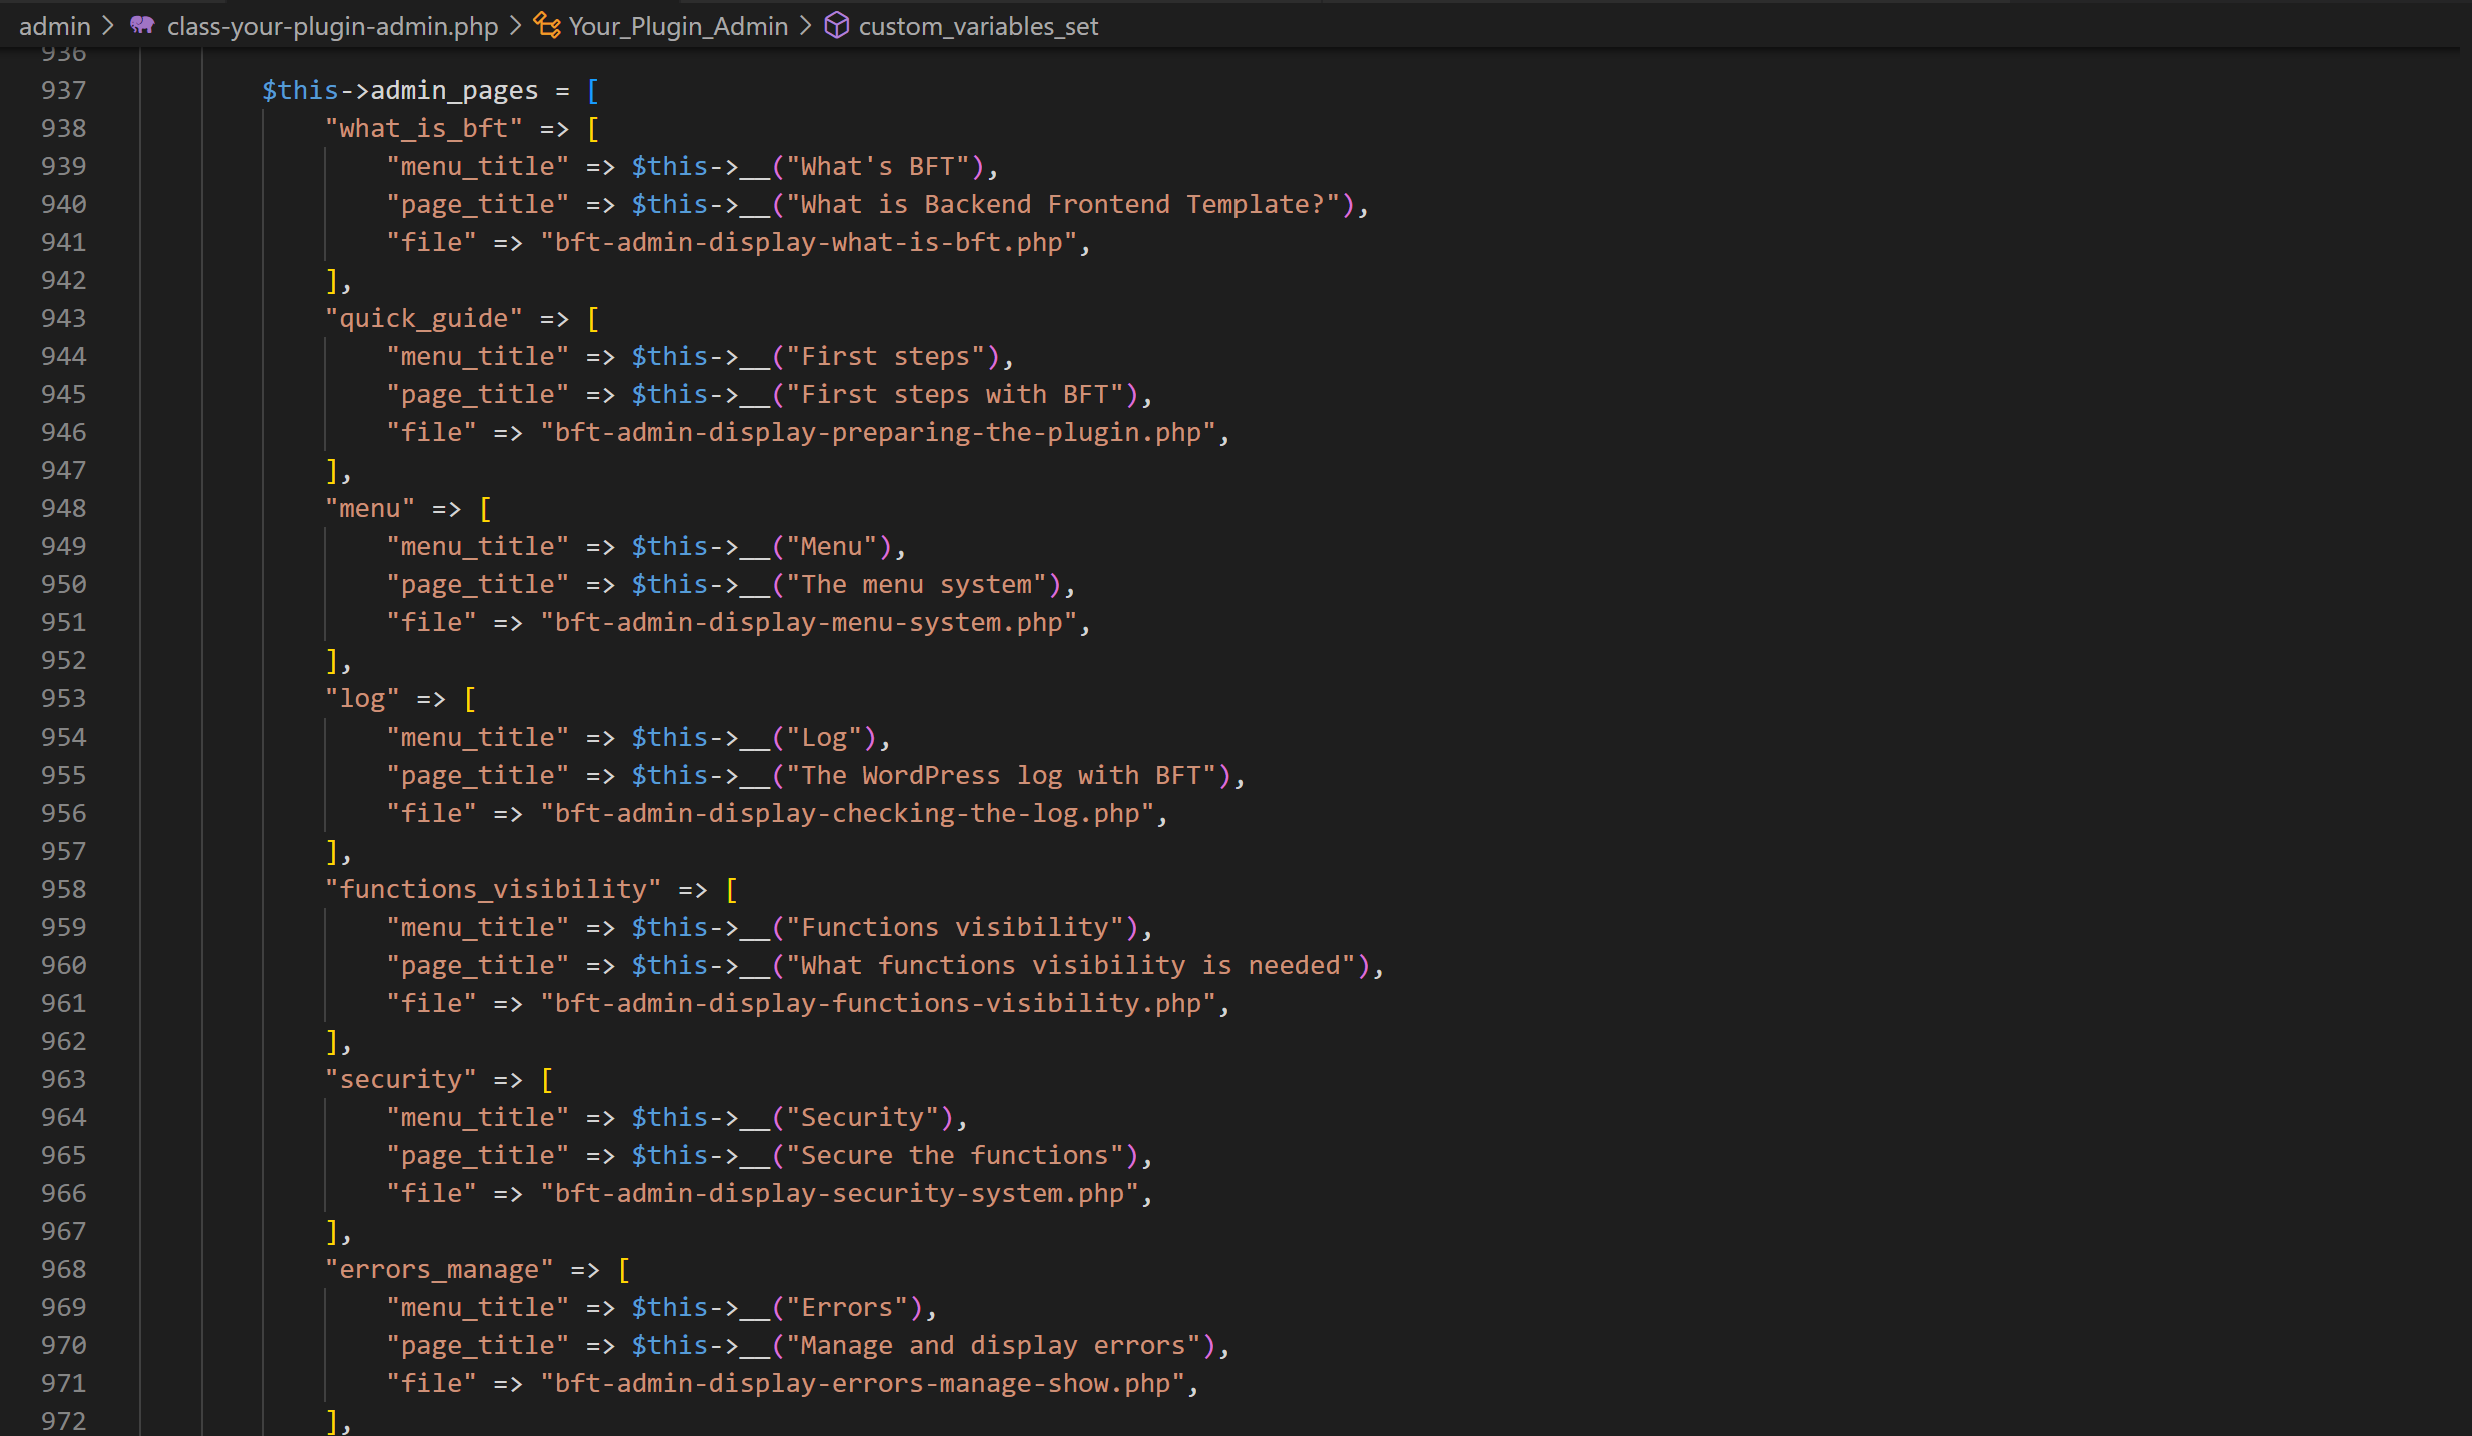Click the class symbol icon before Your_Plugin_Admin
The height and width of the screenshot is (1436, 2472).
click(546, 25)
